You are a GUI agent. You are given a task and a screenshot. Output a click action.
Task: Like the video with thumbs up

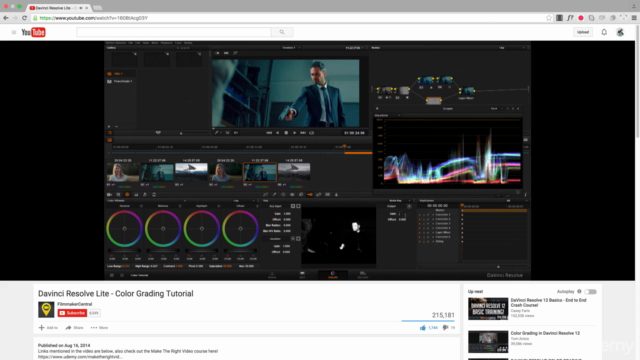tap(423, 328)
